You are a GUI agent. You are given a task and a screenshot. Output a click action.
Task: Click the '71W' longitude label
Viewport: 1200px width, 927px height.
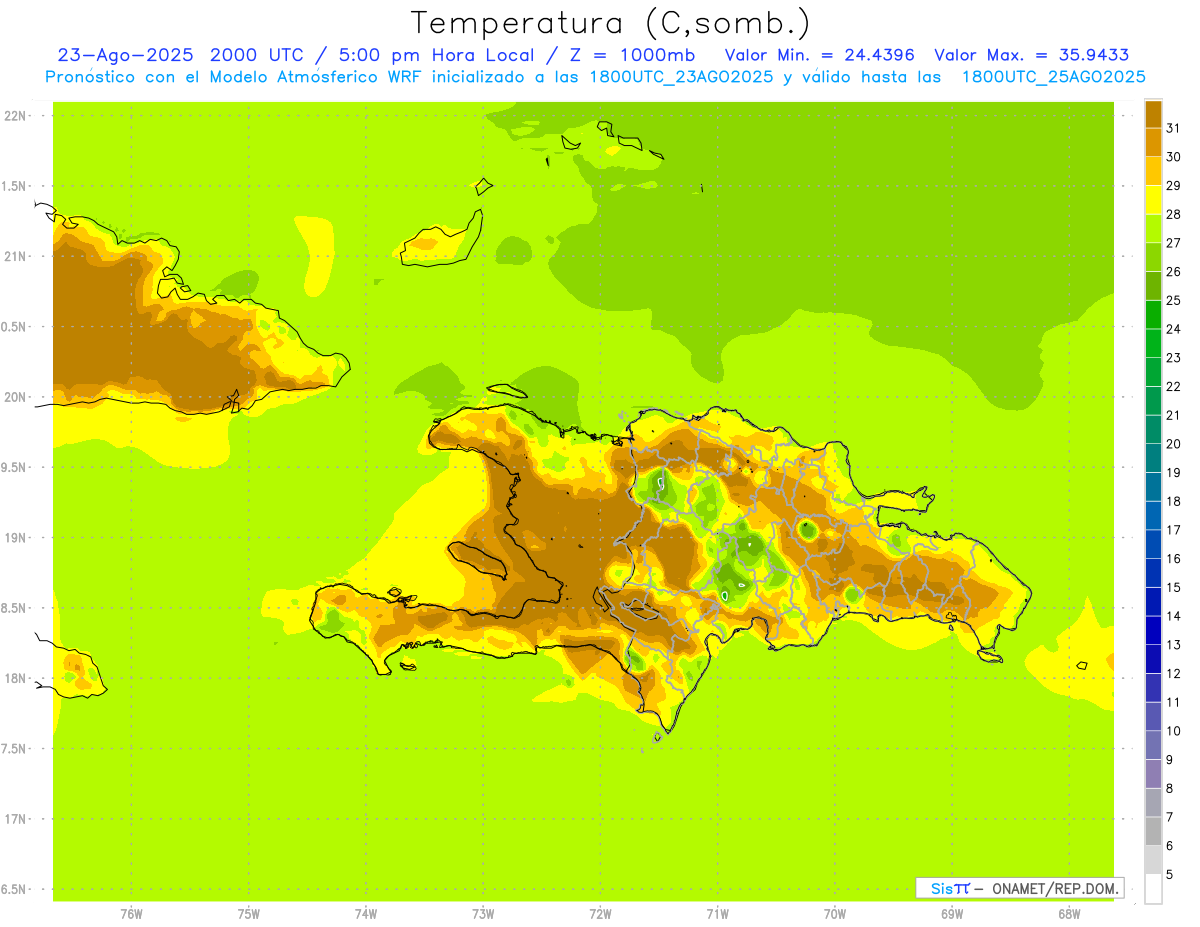pos(717,913)
